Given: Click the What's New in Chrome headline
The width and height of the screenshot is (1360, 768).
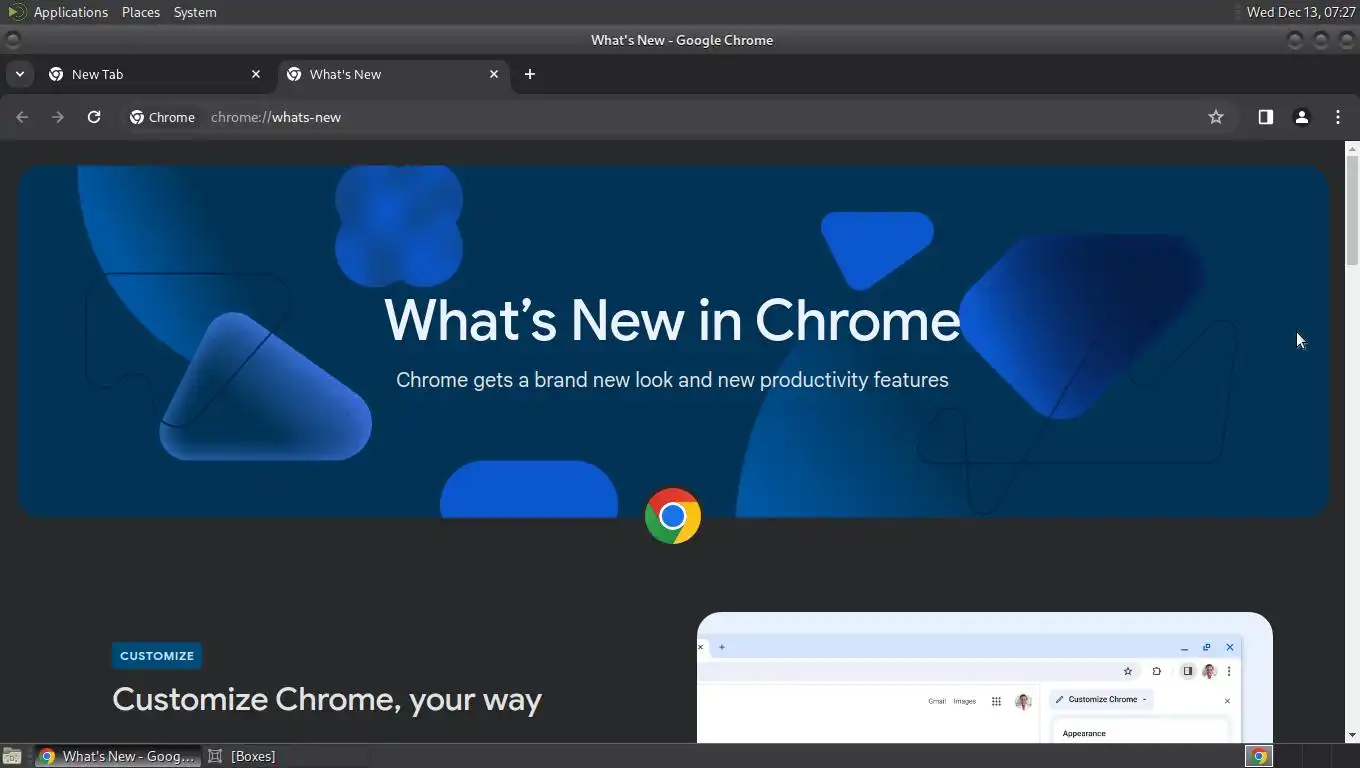Looking at the screenshot, I should coord(672,319).
